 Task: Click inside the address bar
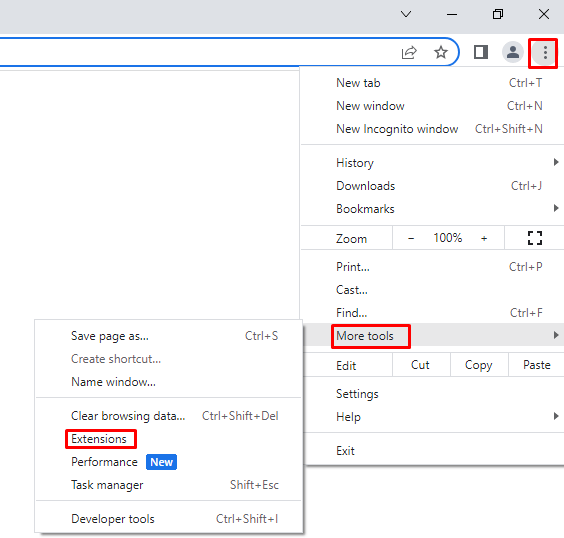coord(194,52)
